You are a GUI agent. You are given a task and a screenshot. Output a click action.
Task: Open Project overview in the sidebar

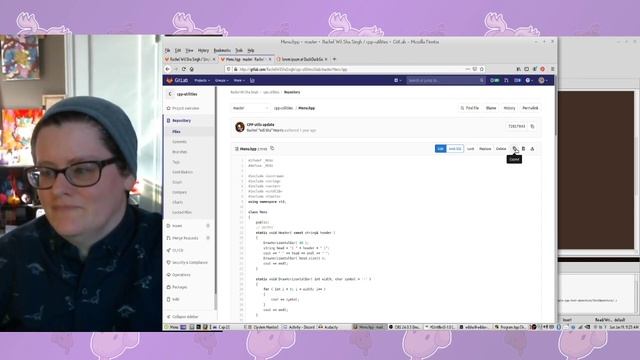pyautogui.click(x=185, y=108)
